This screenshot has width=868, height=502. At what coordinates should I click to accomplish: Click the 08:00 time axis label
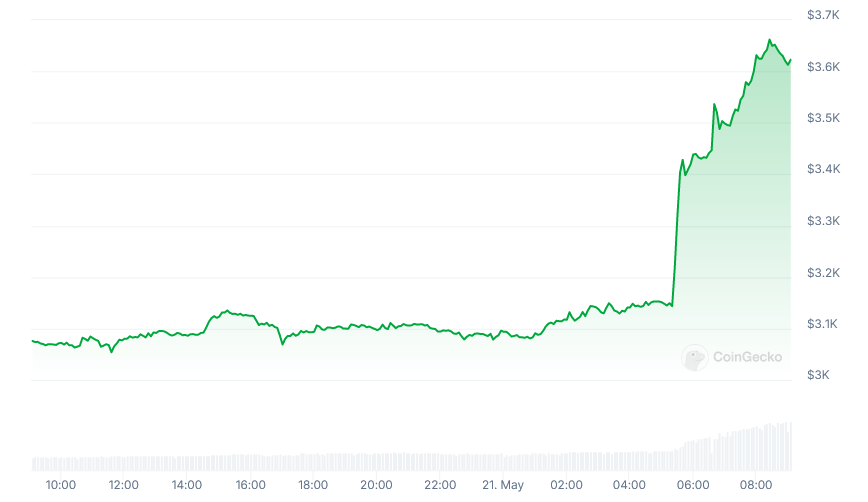coord(755,486)
